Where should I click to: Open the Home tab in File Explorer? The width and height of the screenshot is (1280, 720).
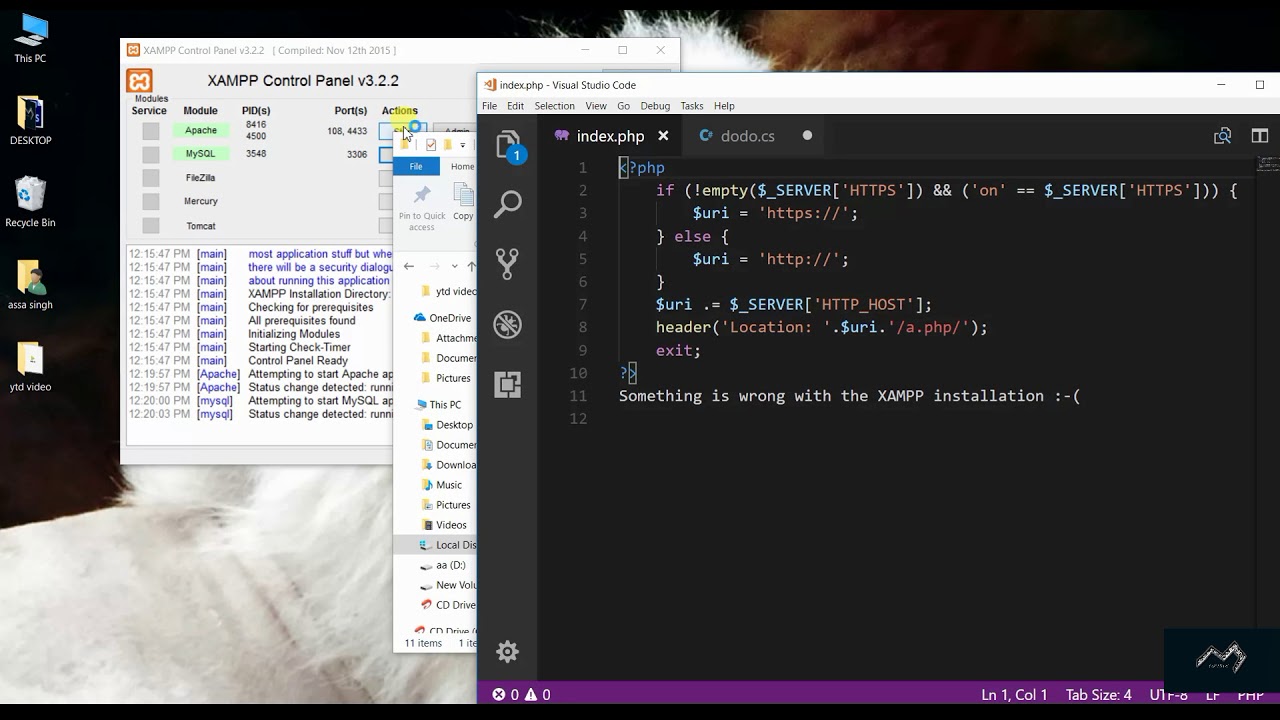(462, 166)
